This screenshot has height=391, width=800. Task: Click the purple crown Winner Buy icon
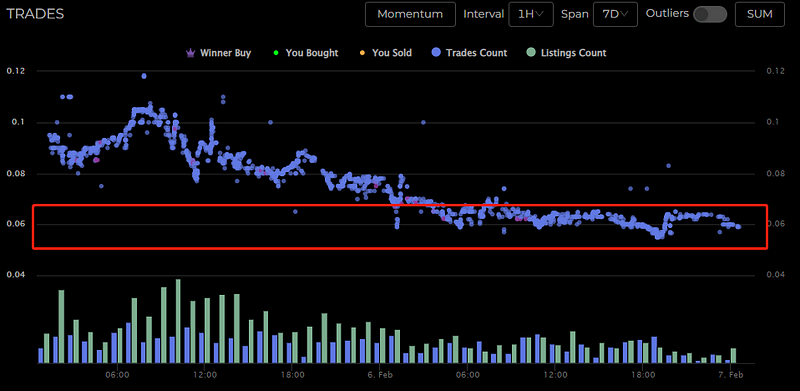[191, 53]
